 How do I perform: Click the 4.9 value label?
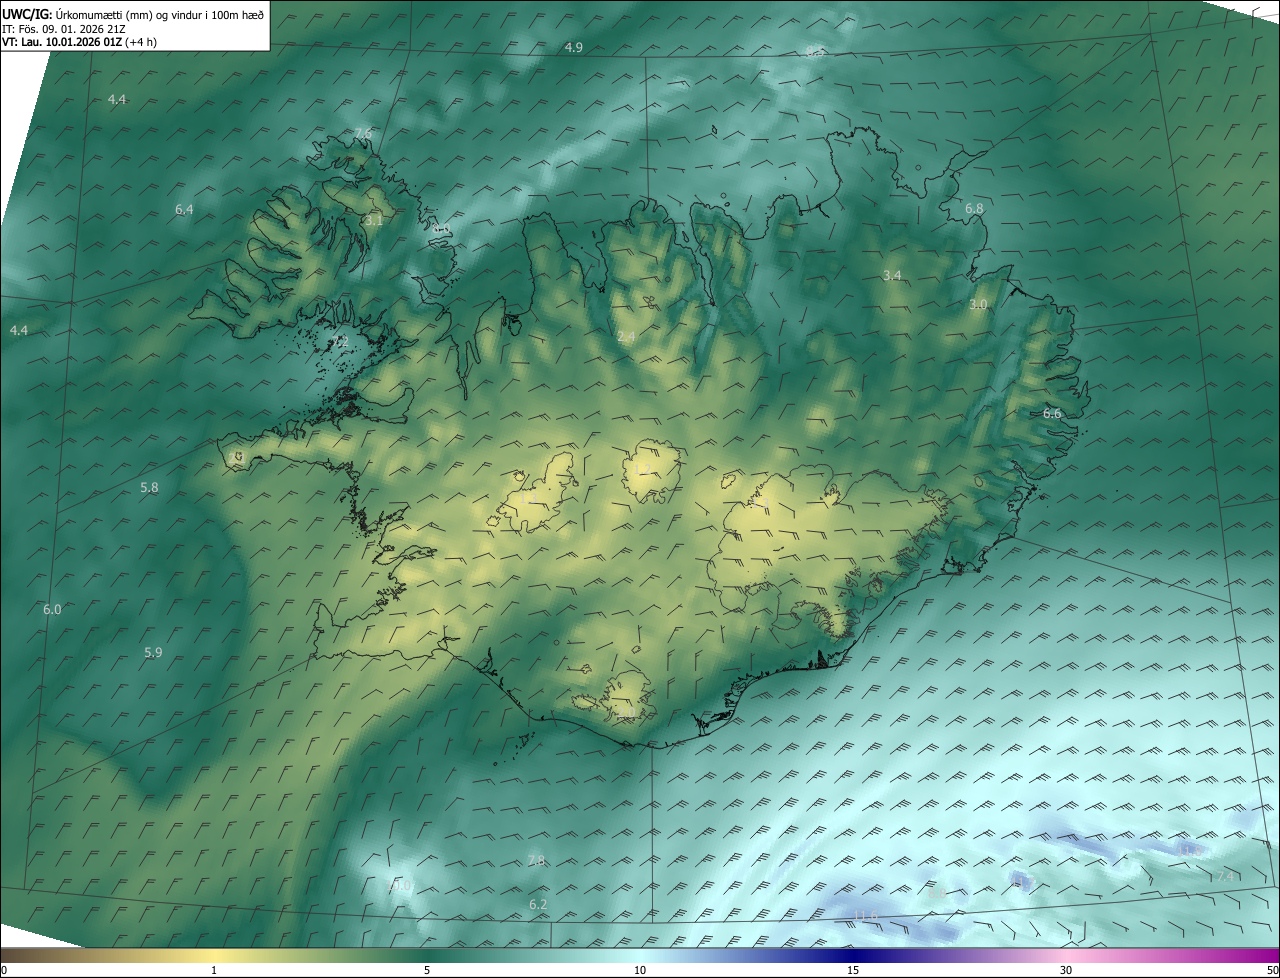point(573,48)
